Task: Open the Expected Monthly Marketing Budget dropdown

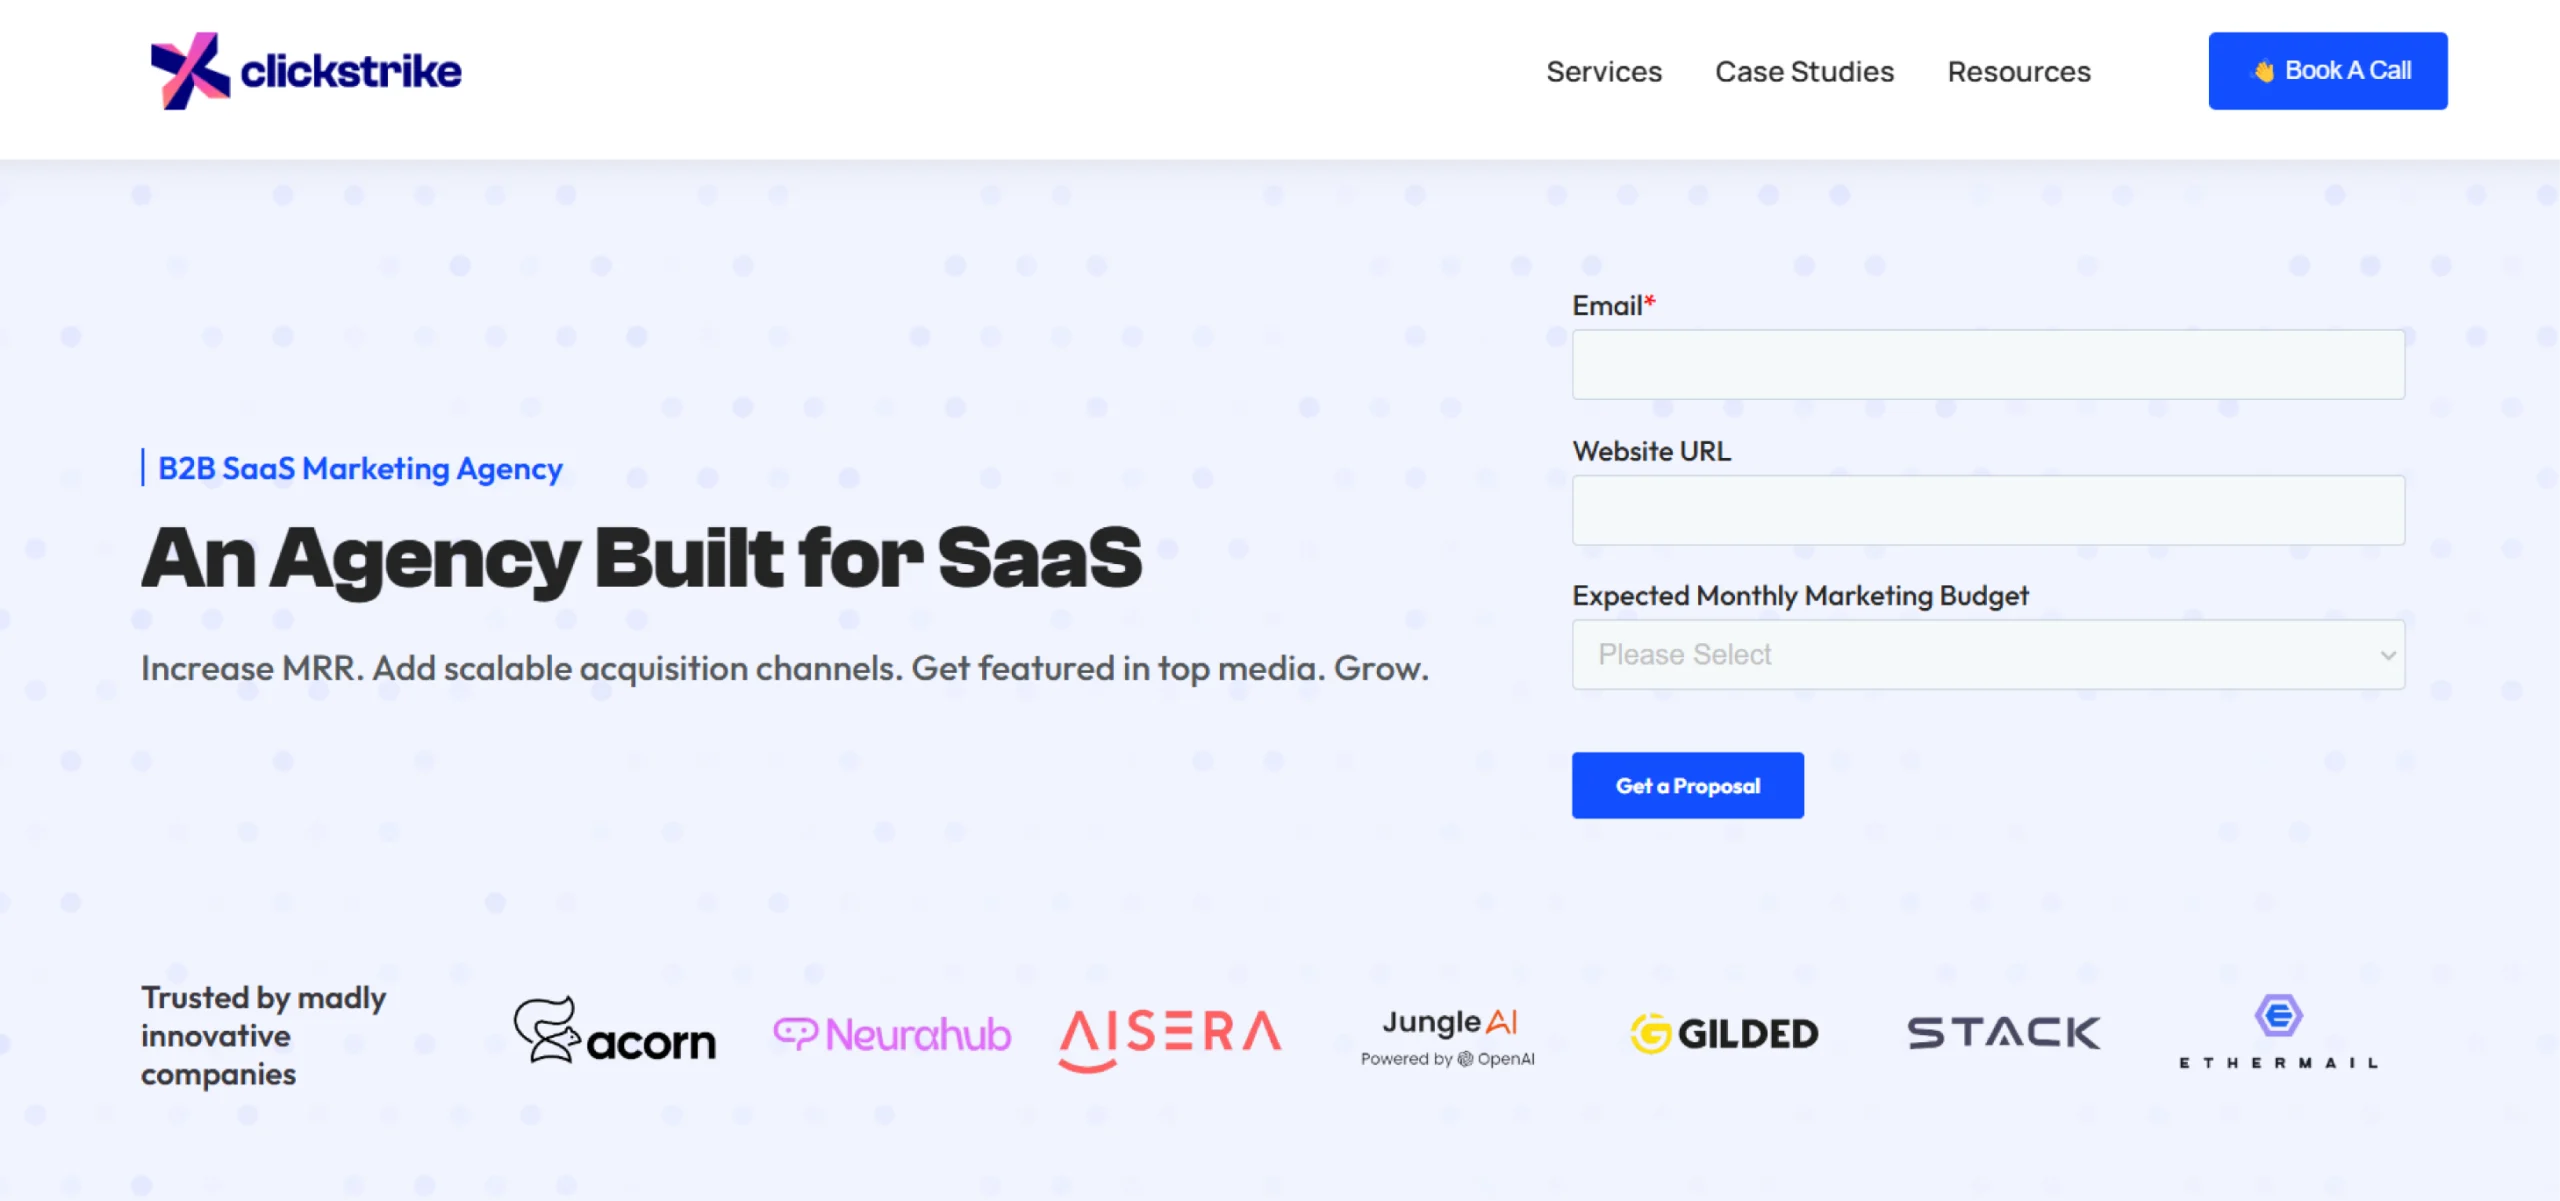Action: pos(1988,655)
